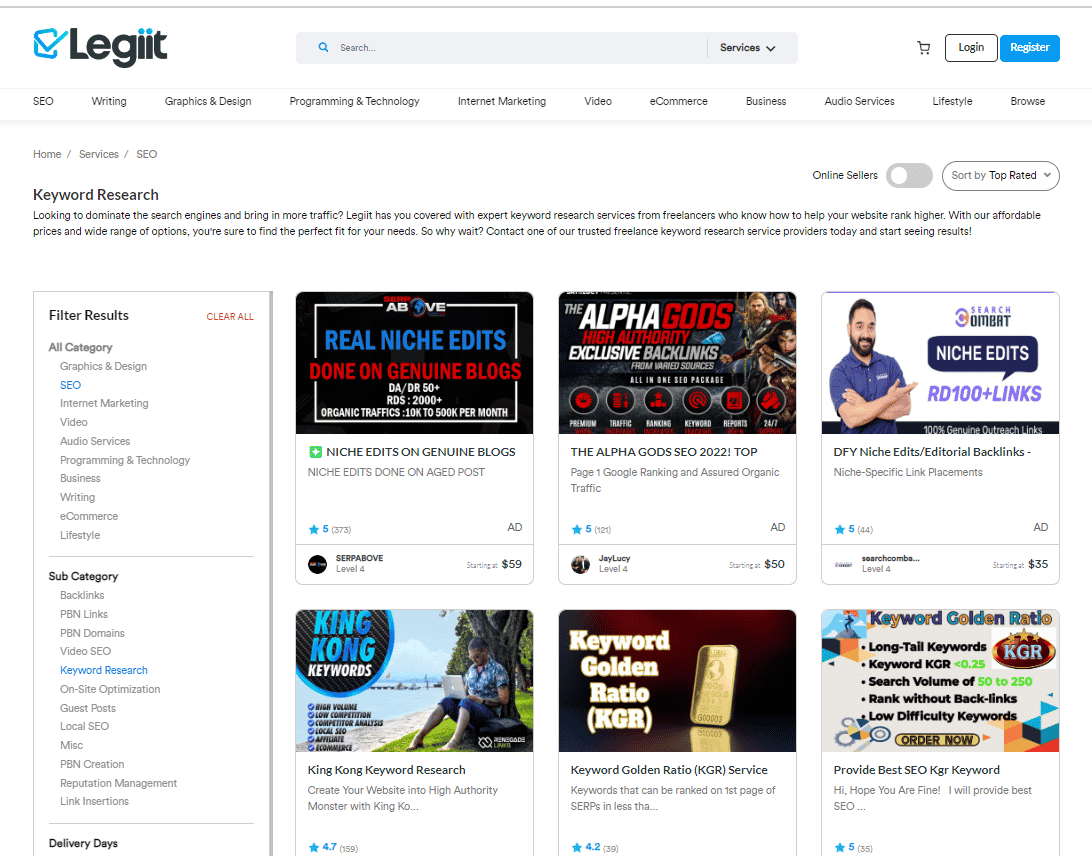1092x856 pixels.
Task: Select PBN Creation sub category
Action: coord(92,764)
